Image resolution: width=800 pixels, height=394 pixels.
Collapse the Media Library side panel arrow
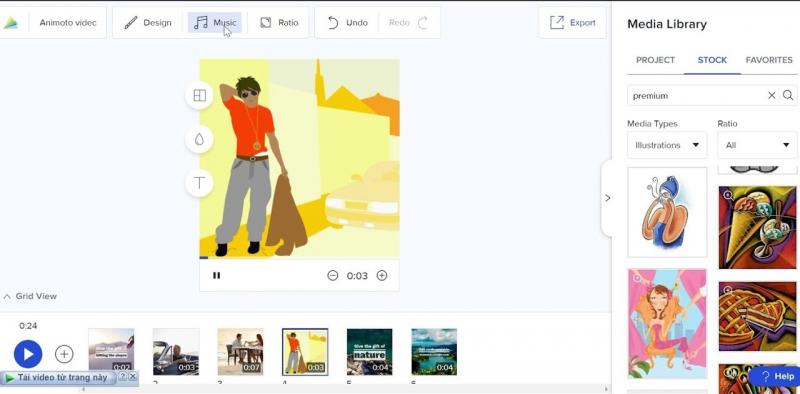tap(607, 198)
